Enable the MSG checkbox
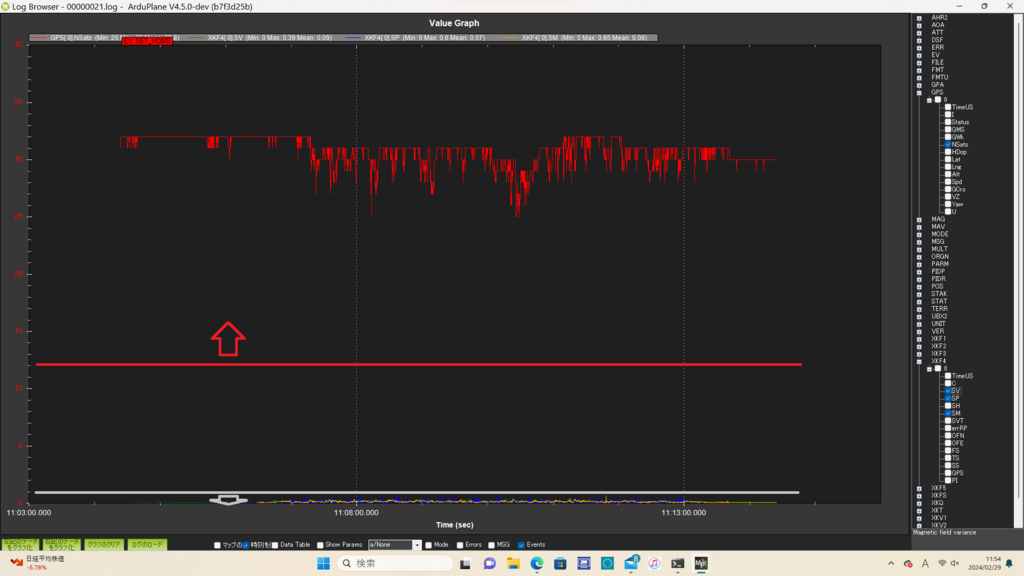1024x576 pixels. pos(491,545)
